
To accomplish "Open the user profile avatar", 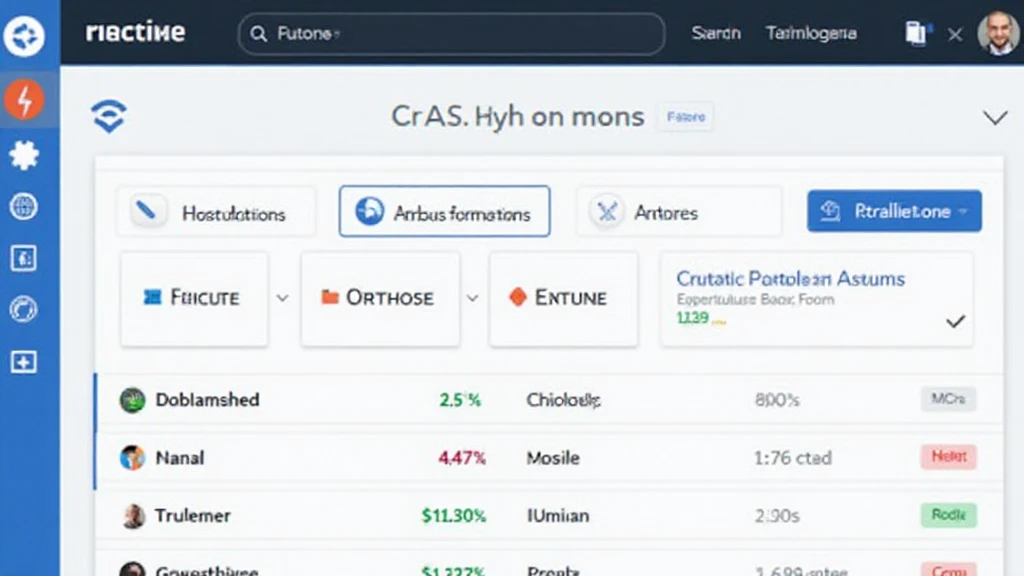I will click(x=996, y=34).
